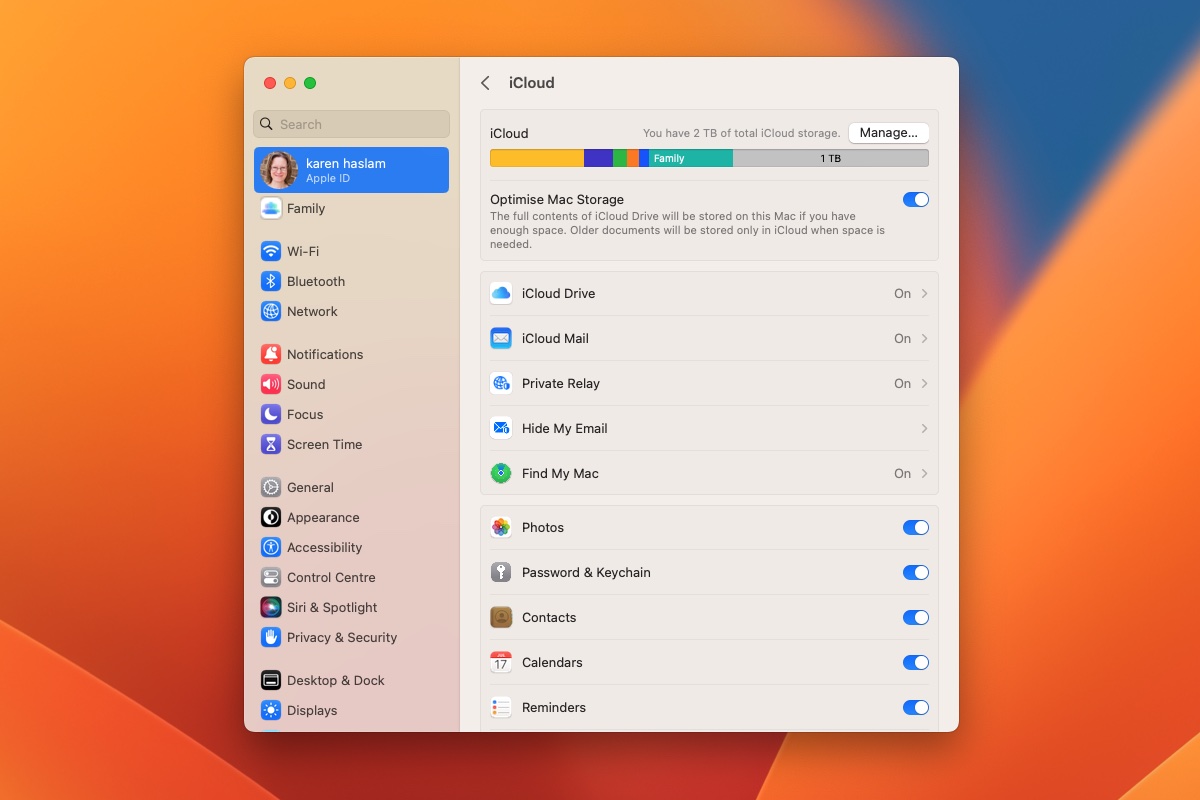Expand Find My Mac row chevron

[x=924, y=473]
